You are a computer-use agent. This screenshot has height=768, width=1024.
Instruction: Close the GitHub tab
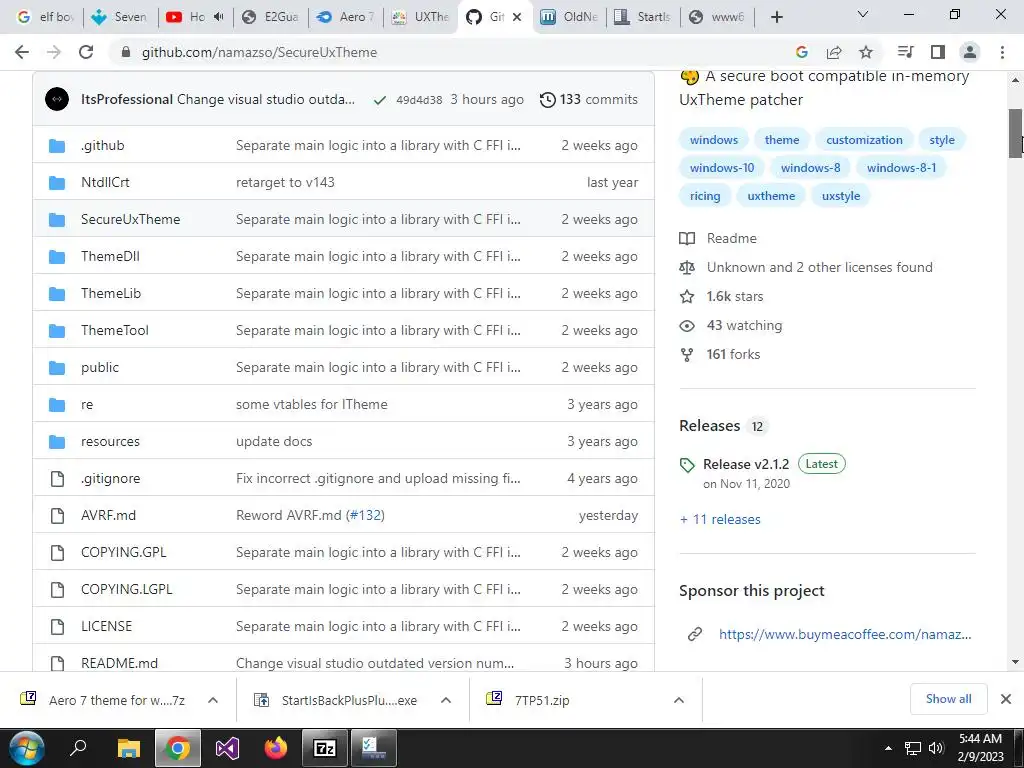click(517, 17)
